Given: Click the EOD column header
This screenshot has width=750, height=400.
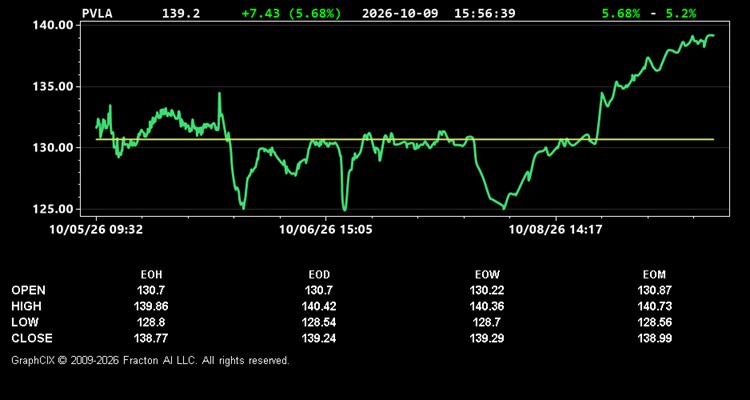Looking at the screenshot, I should [319, 275].
